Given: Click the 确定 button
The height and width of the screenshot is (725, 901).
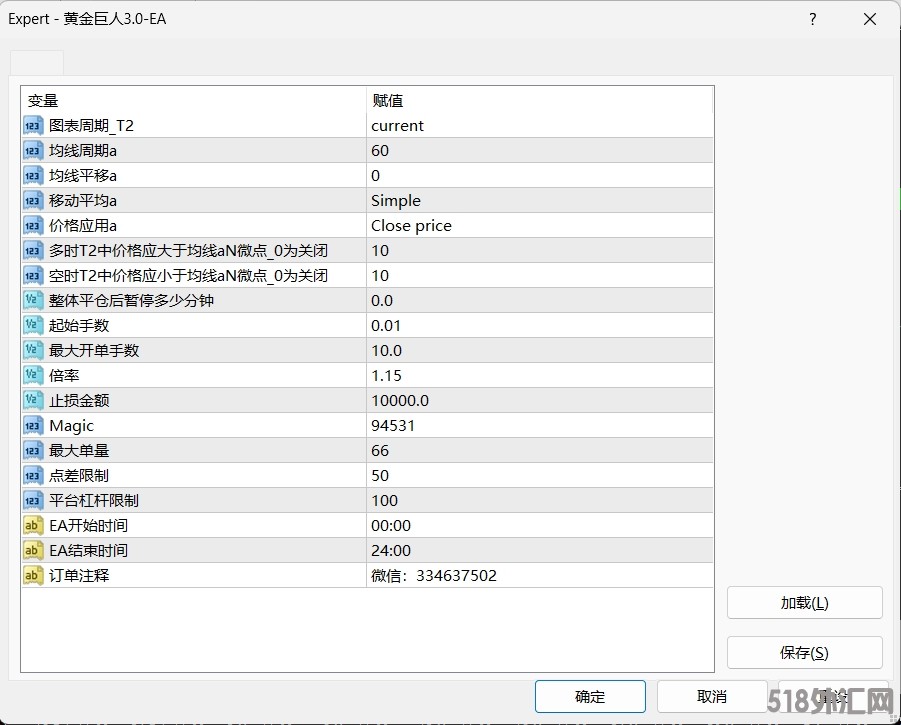Looking at the screenshot, I should [x=590, y=697].
